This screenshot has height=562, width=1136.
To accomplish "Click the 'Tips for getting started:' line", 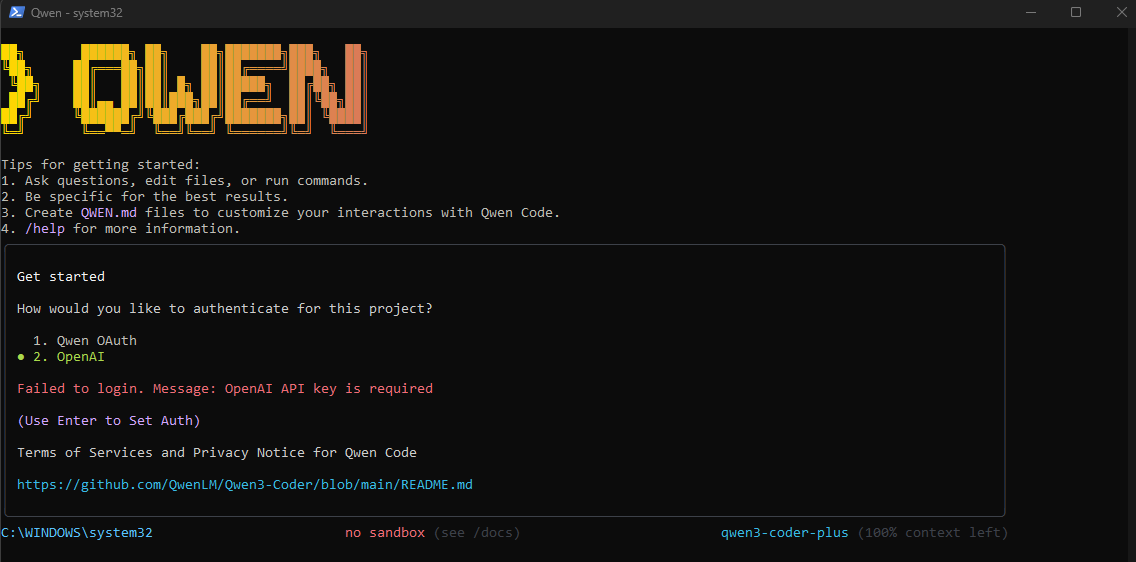I will 100,165.
